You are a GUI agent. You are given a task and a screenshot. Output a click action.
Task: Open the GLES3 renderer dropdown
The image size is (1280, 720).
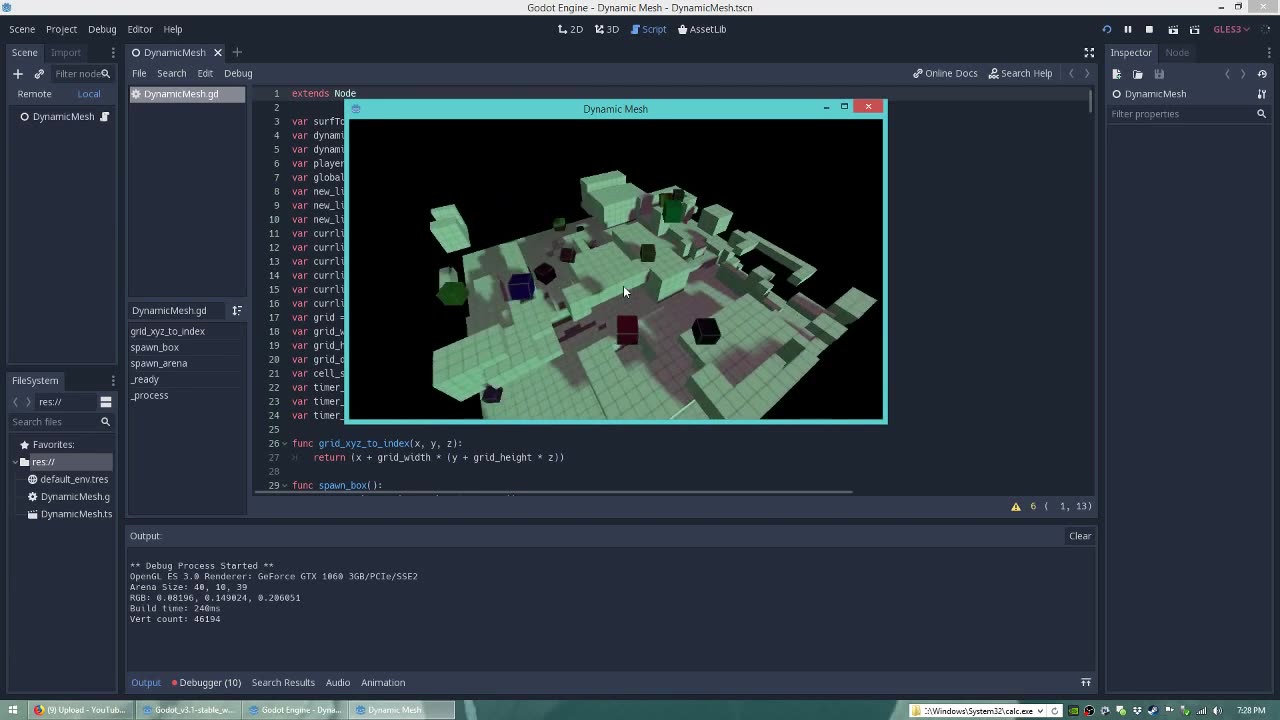pos(1232,29)
